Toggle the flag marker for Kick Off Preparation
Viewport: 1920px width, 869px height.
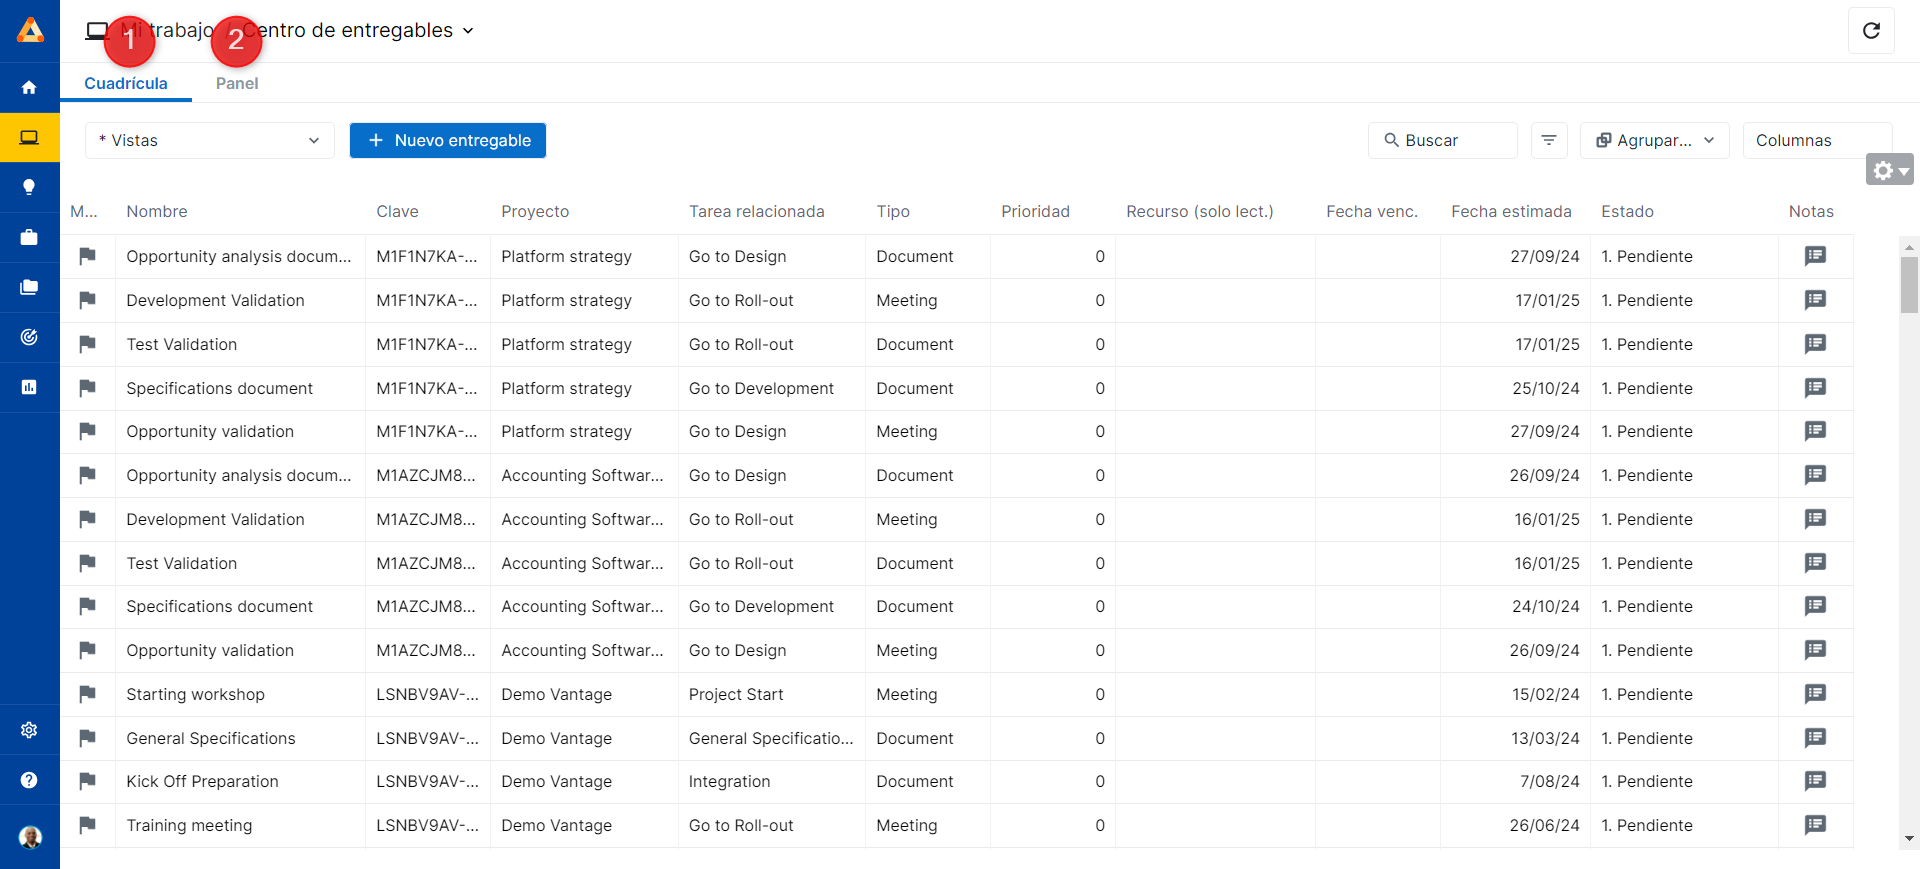(x=88, y=781)
